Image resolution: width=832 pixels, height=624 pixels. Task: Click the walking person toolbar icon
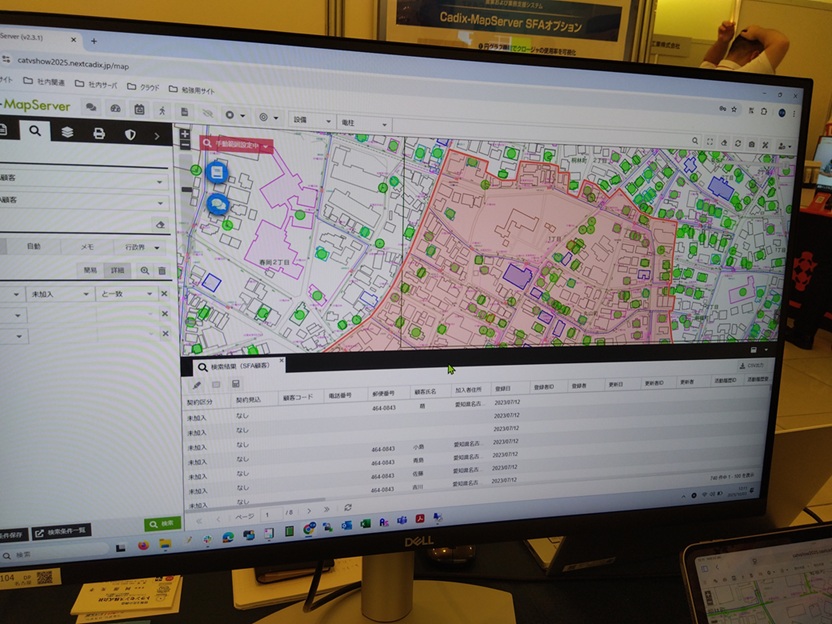(x=162, y=110)
